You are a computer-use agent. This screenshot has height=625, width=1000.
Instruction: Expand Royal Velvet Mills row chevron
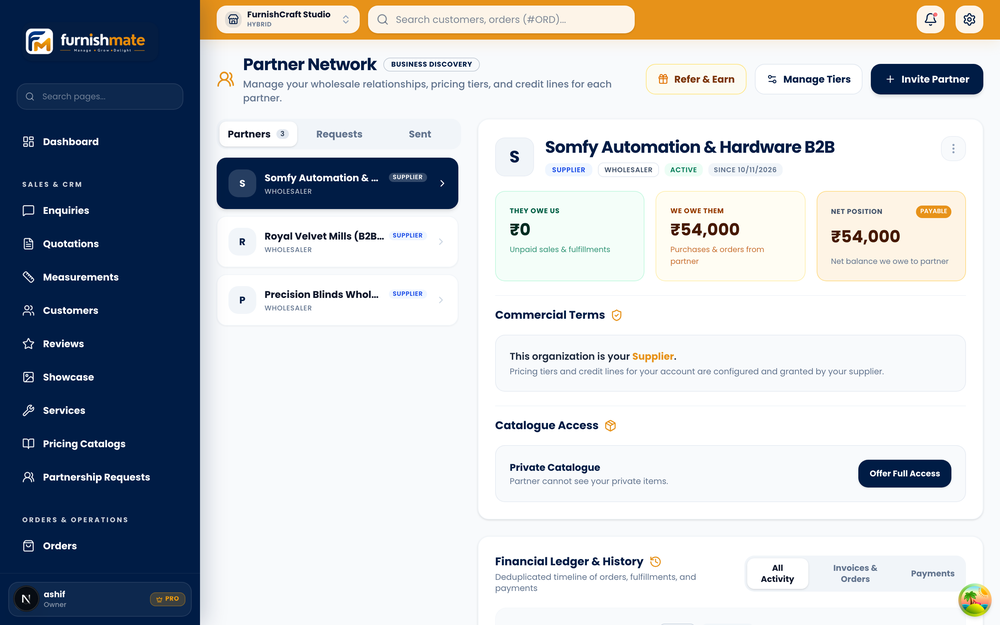[441, 242]
